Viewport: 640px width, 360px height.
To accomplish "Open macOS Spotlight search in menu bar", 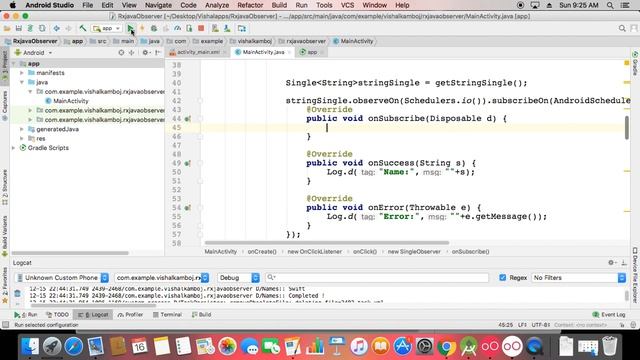I will 610,5.
